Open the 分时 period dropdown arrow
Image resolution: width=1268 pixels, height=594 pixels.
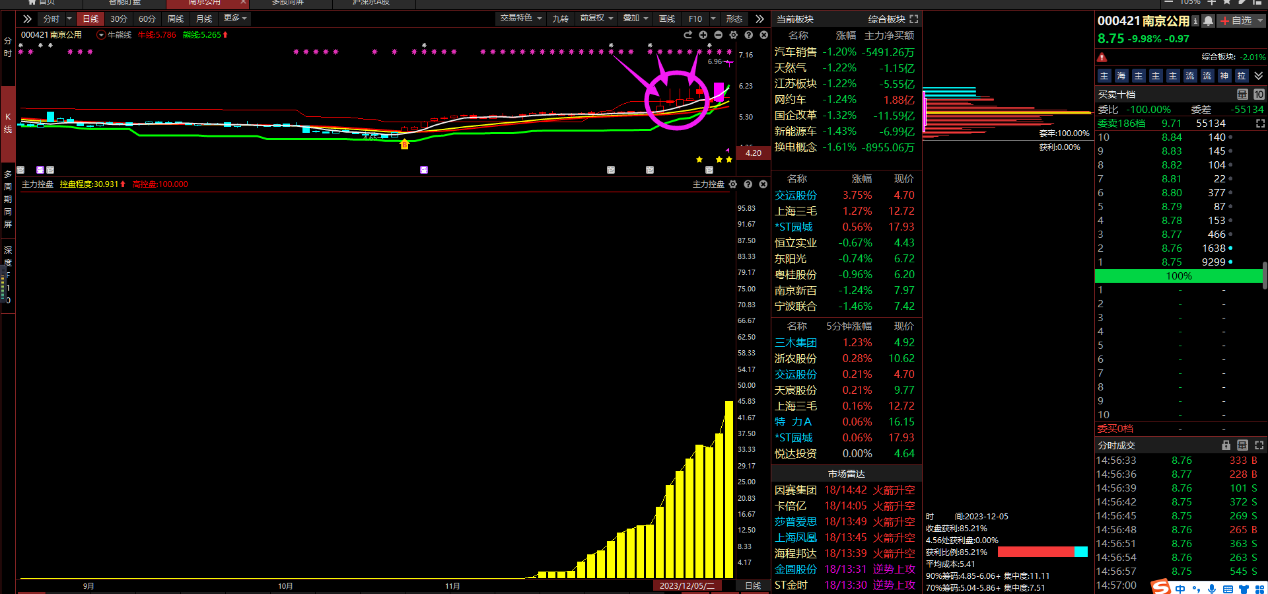[x=67, y=19]
